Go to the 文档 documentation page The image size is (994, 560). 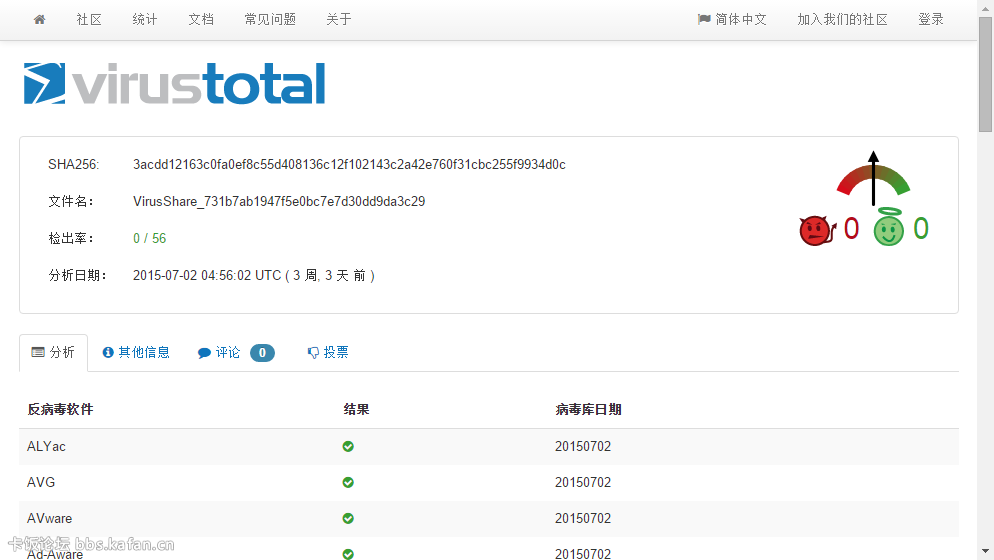[x=201, y=19]
